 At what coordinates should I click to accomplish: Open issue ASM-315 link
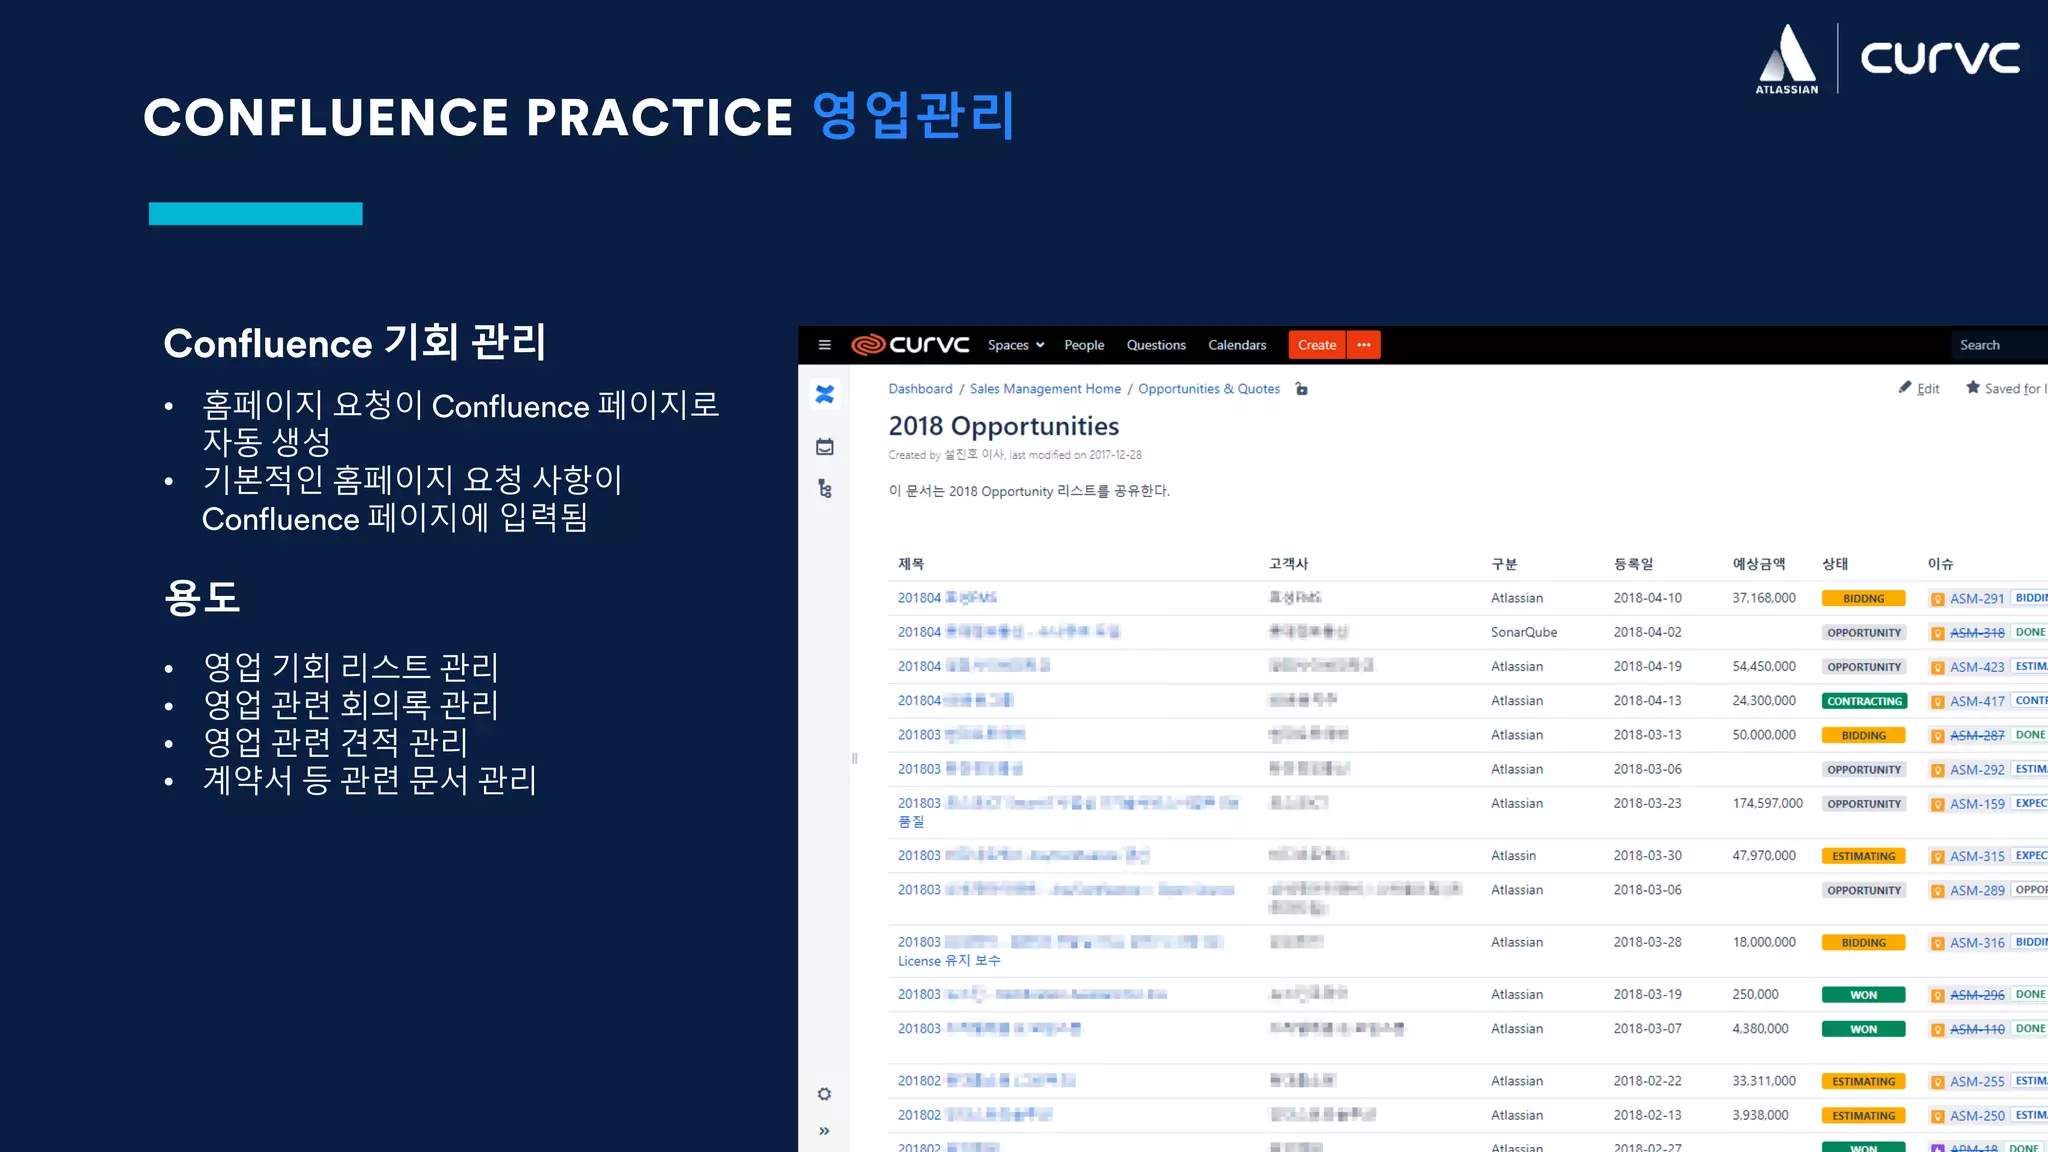tap(1977, 856)
